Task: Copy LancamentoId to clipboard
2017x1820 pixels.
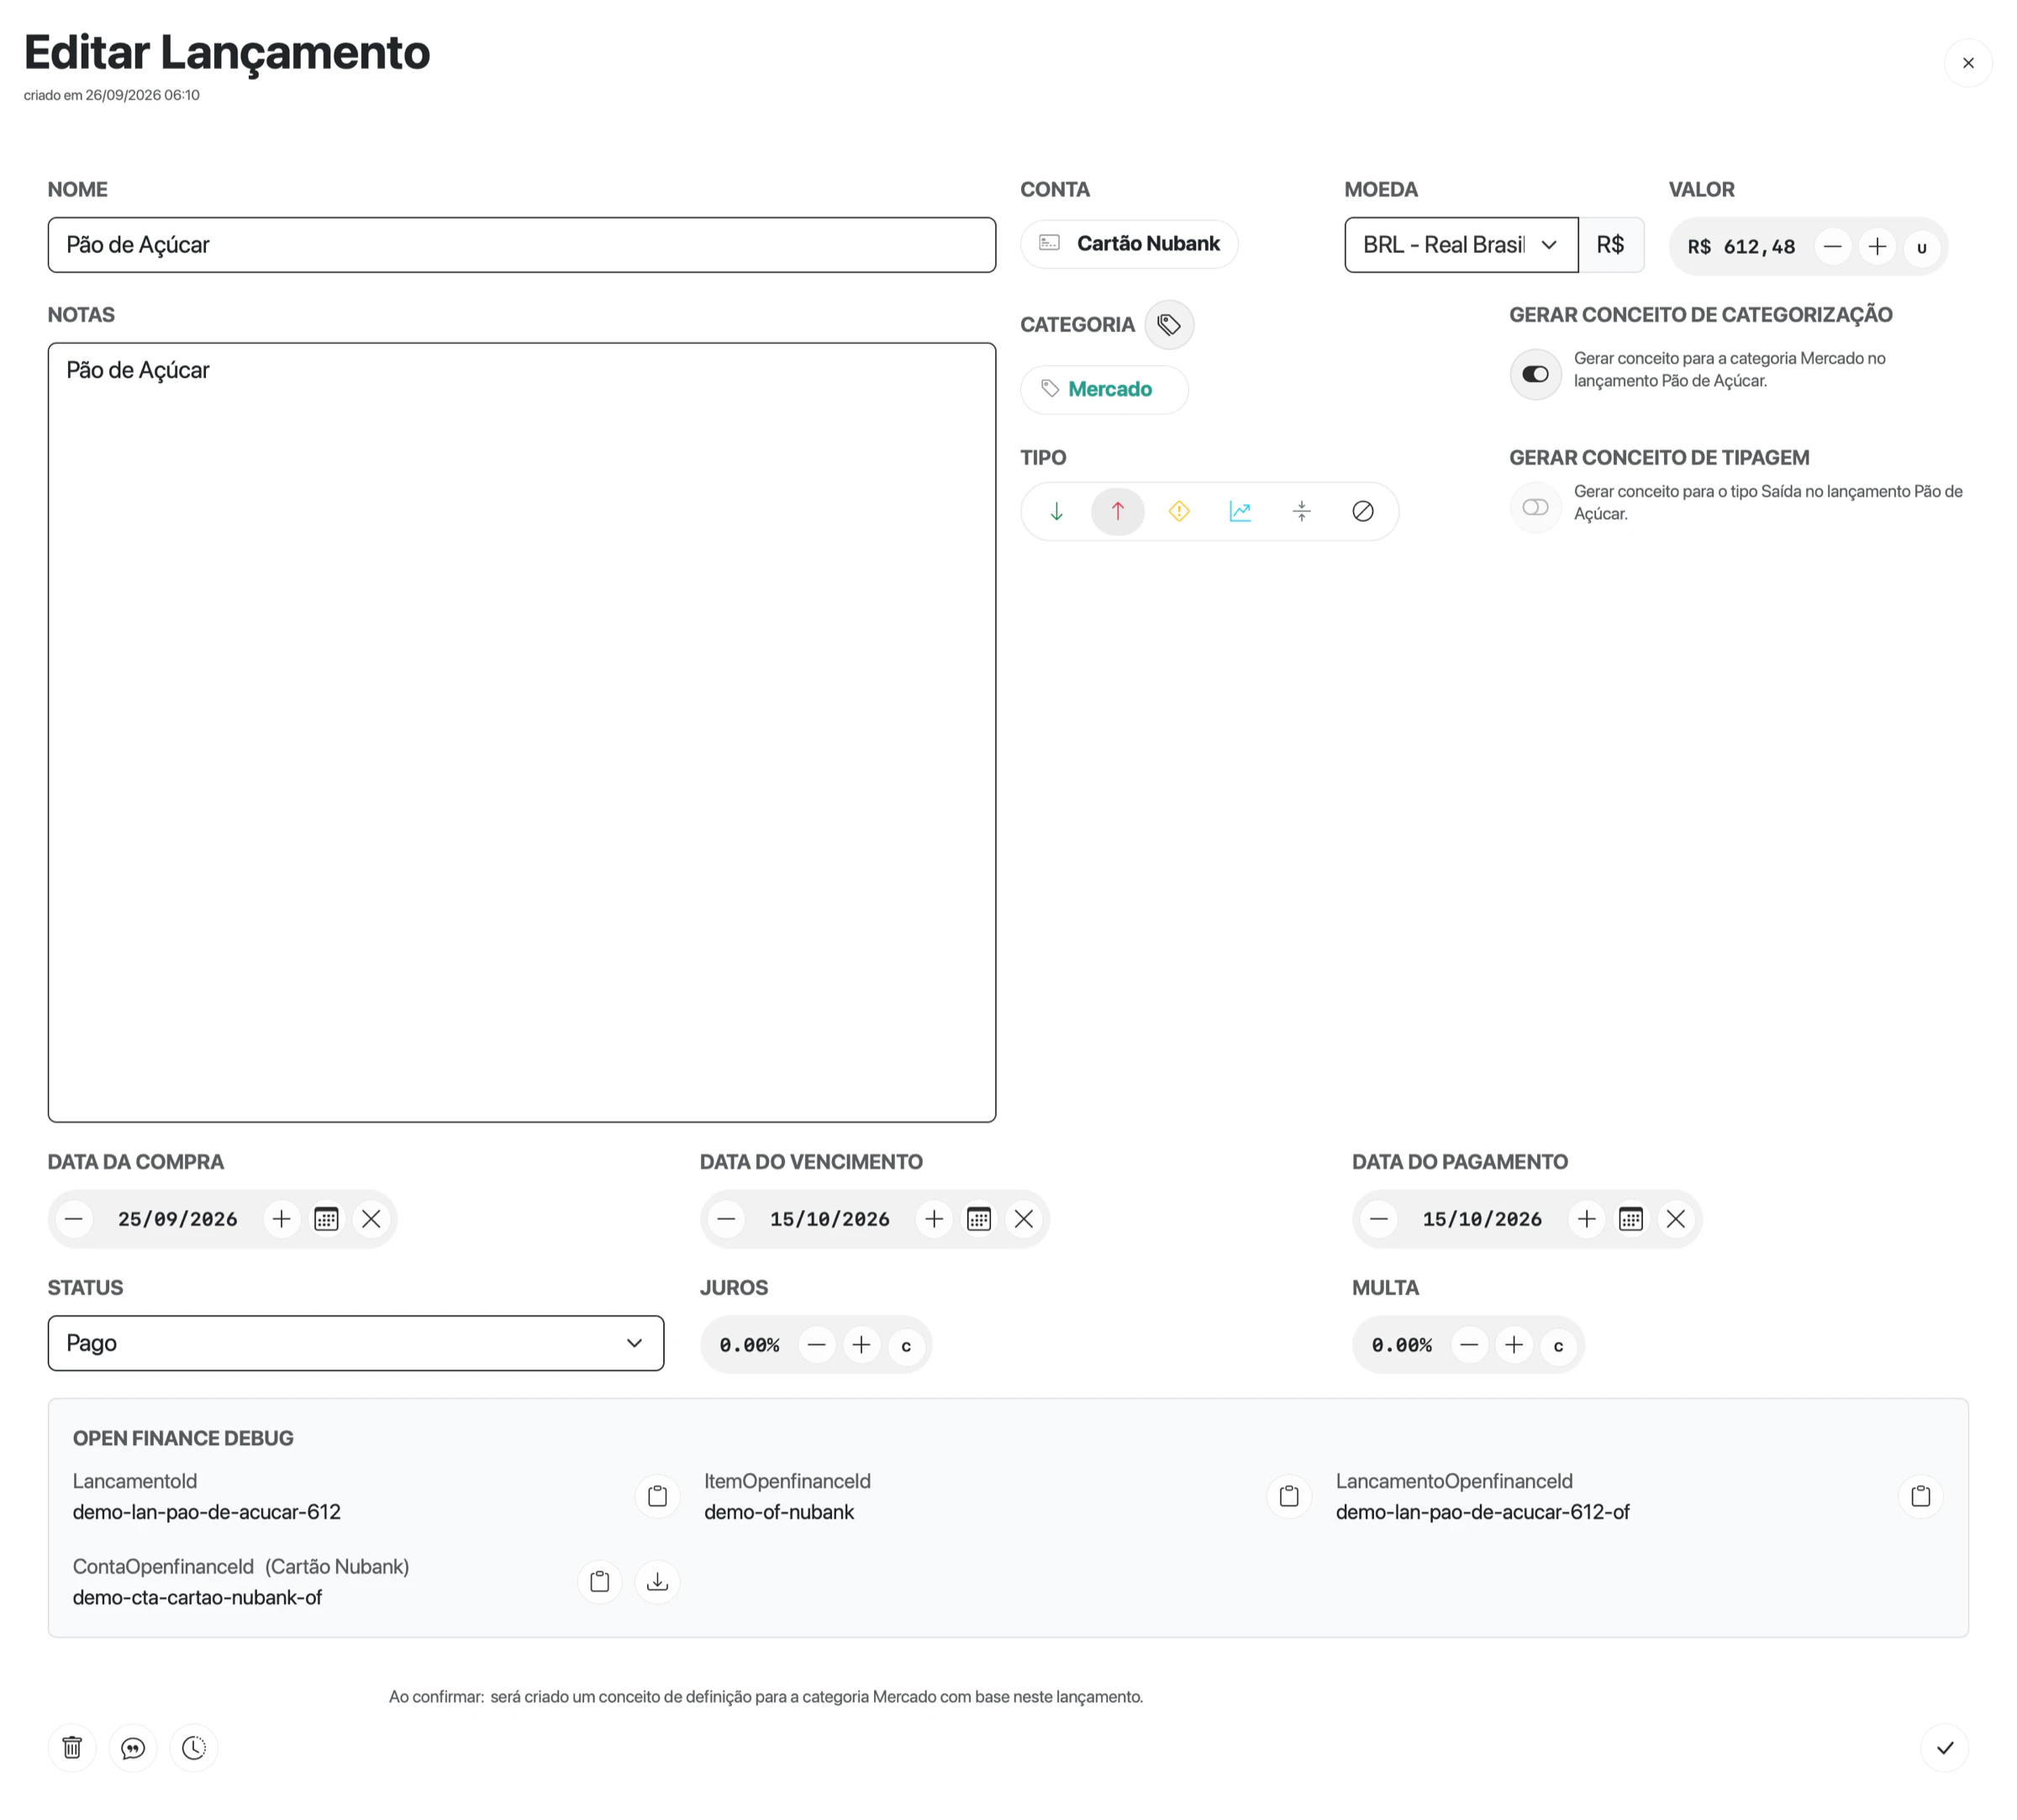Action: tap(657, 1496)
